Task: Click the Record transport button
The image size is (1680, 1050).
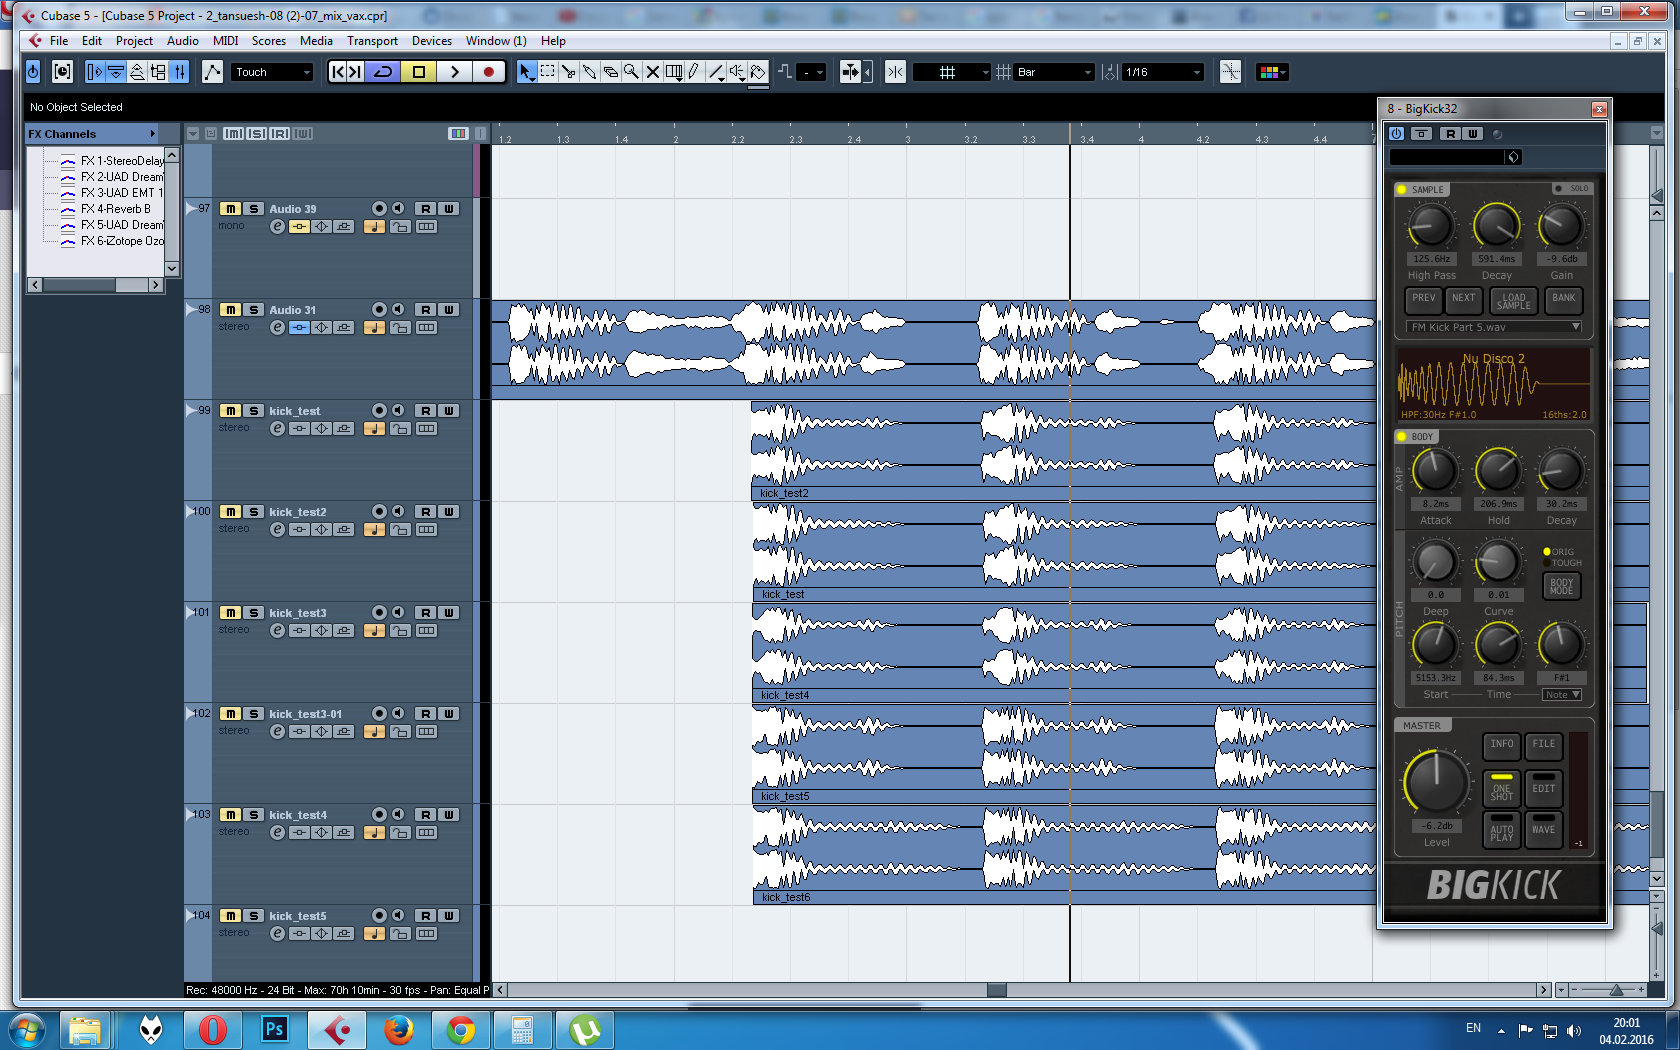Action: coord(489,72)
